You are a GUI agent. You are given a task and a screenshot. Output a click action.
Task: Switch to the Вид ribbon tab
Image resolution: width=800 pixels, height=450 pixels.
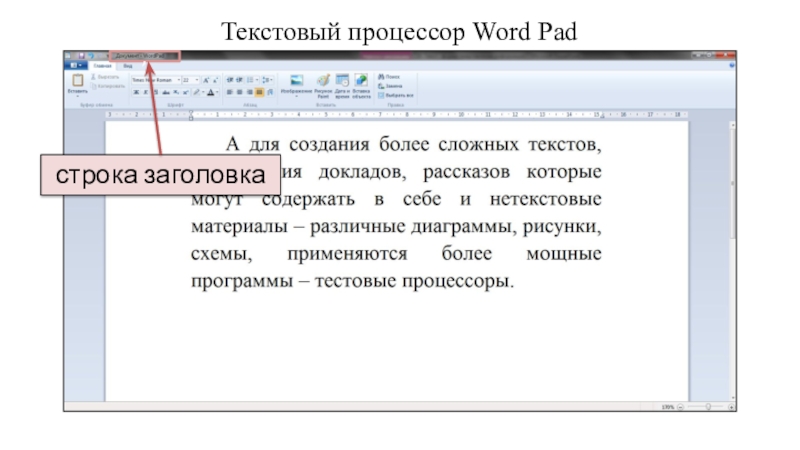(128, 66)
